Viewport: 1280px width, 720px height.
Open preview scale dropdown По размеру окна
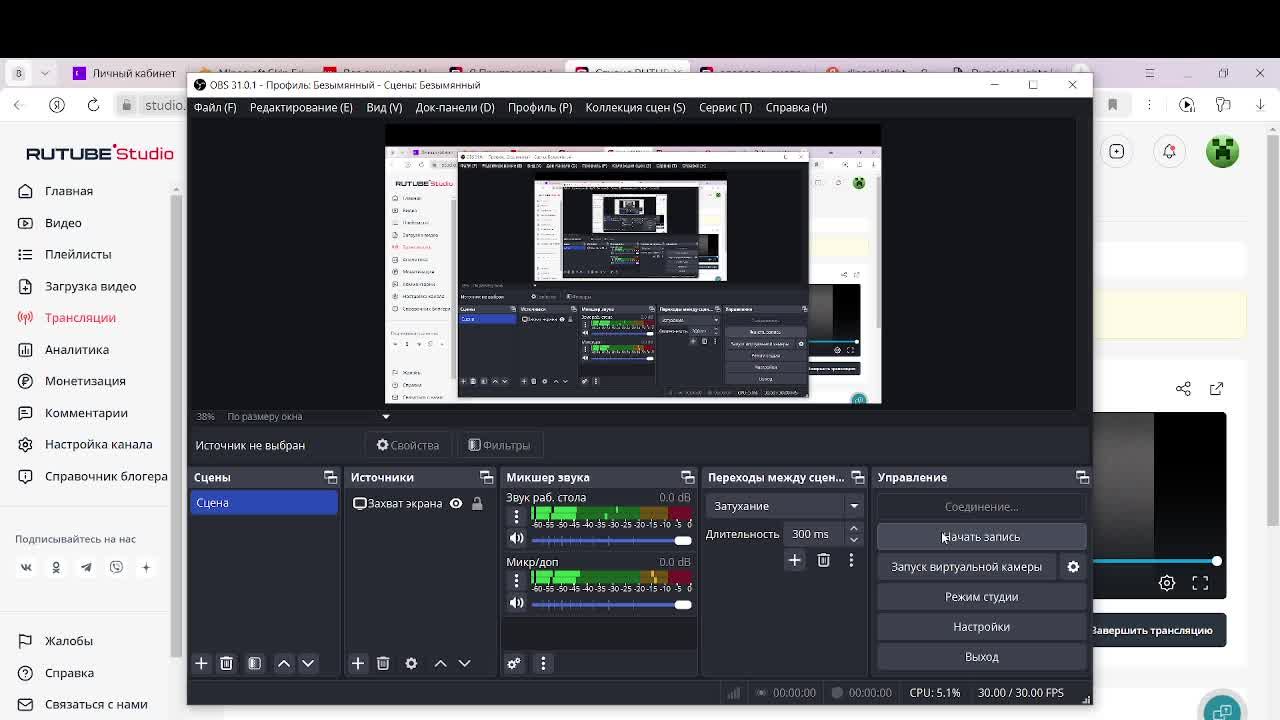click(386, 416)
